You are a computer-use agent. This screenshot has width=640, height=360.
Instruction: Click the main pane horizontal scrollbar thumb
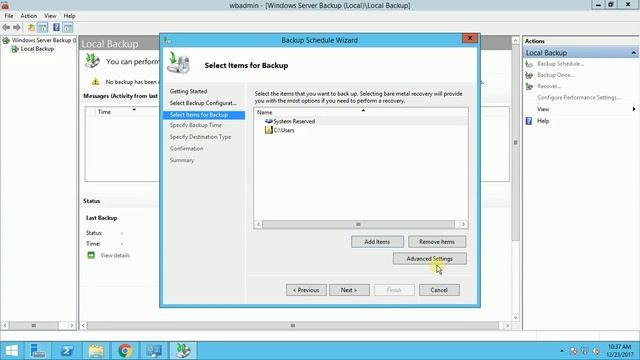293,326
